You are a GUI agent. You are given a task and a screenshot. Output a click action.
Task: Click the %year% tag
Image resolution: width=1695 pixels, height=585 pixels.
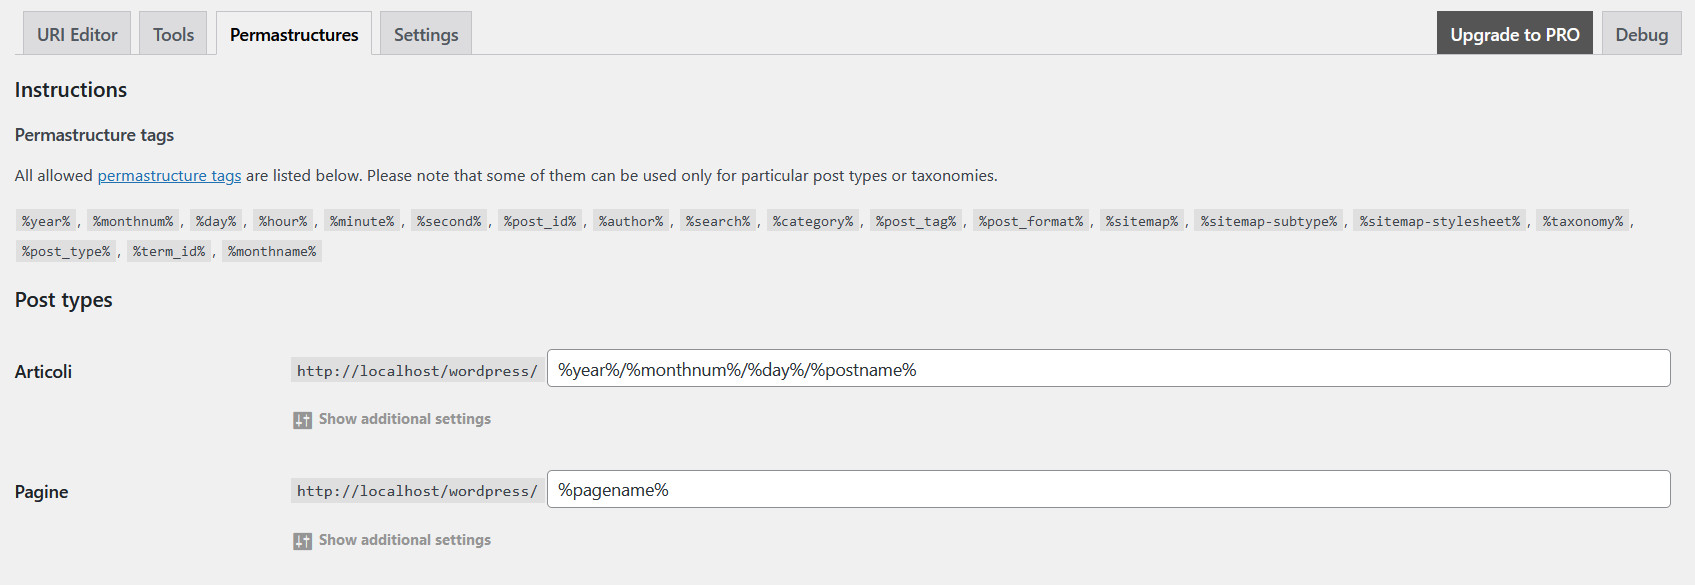(46, 221)
